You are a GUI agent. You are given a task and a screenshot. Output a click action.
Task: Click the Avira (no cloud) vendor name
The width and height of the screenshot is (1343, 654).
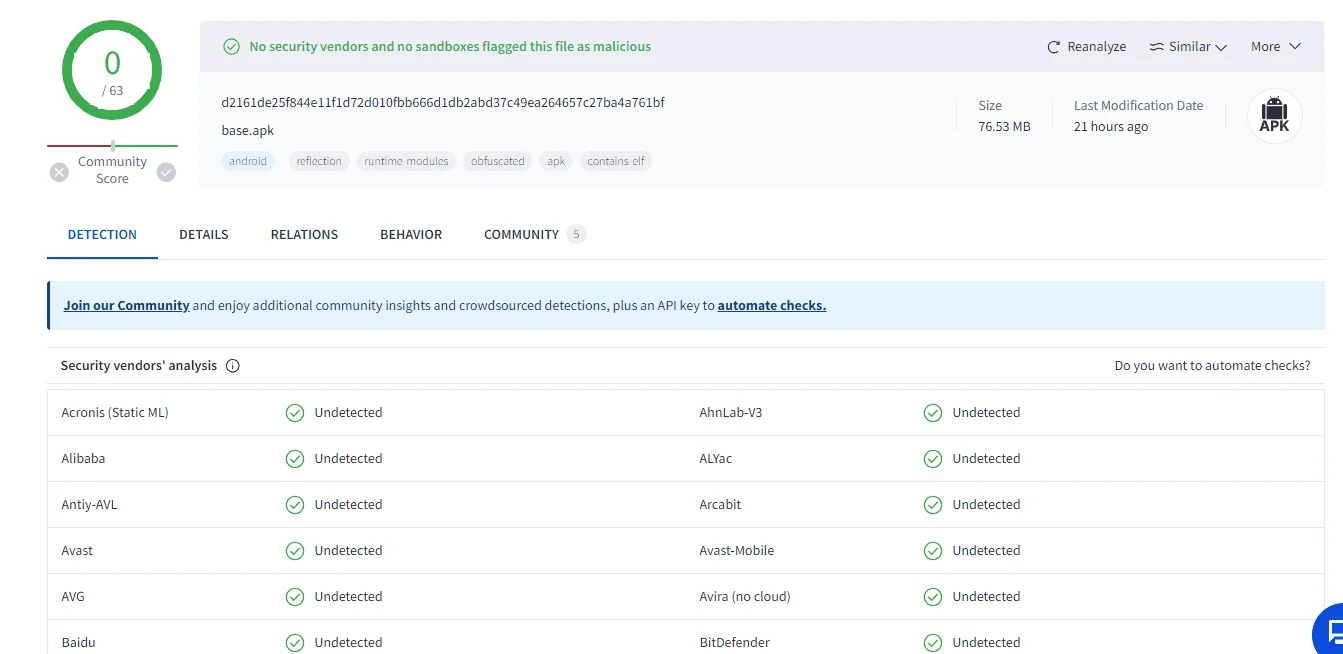(x=745, y=597)
